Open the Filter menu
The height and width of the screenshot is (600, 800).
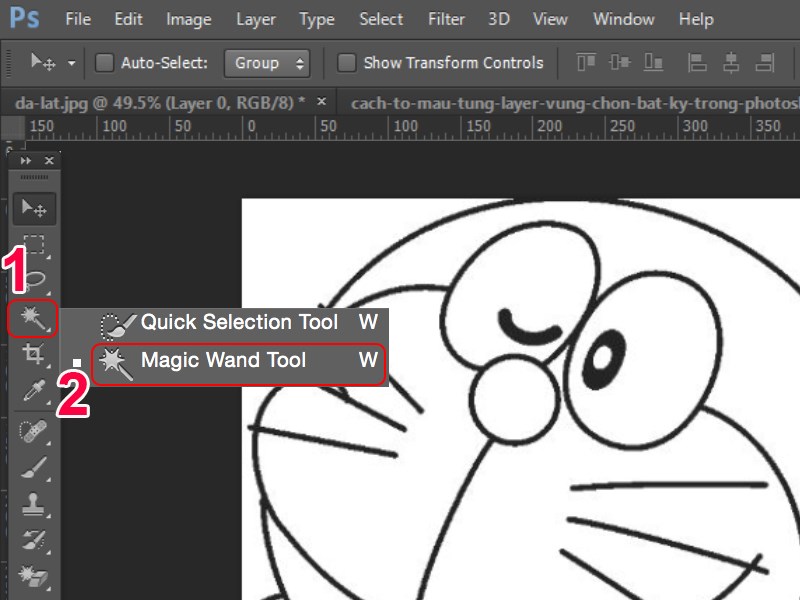[446, 19]
